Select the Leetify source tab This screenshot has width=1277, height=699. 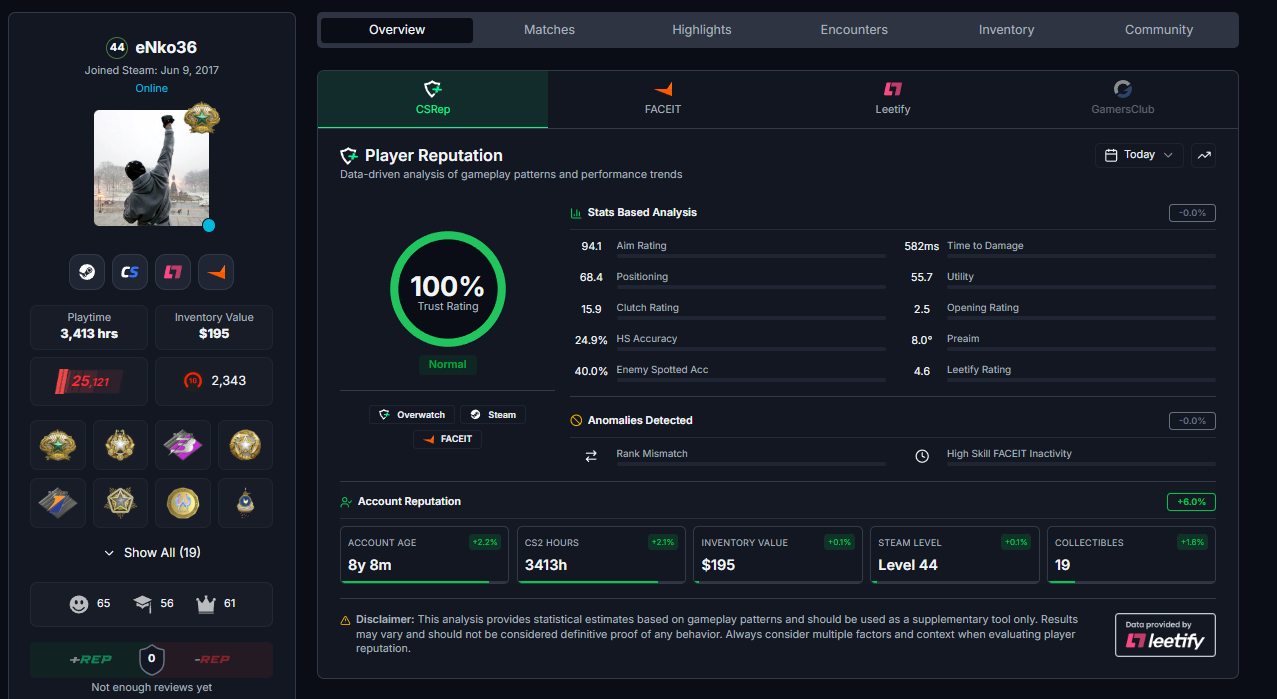tap(893, 99)
